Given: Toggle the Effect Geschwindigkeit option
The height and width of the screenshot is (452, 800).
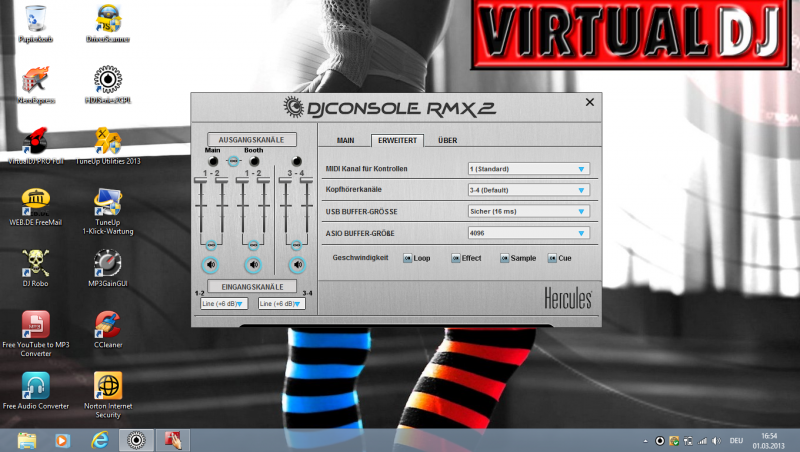Looking at the screenshot, I should (x=456, y=258).
